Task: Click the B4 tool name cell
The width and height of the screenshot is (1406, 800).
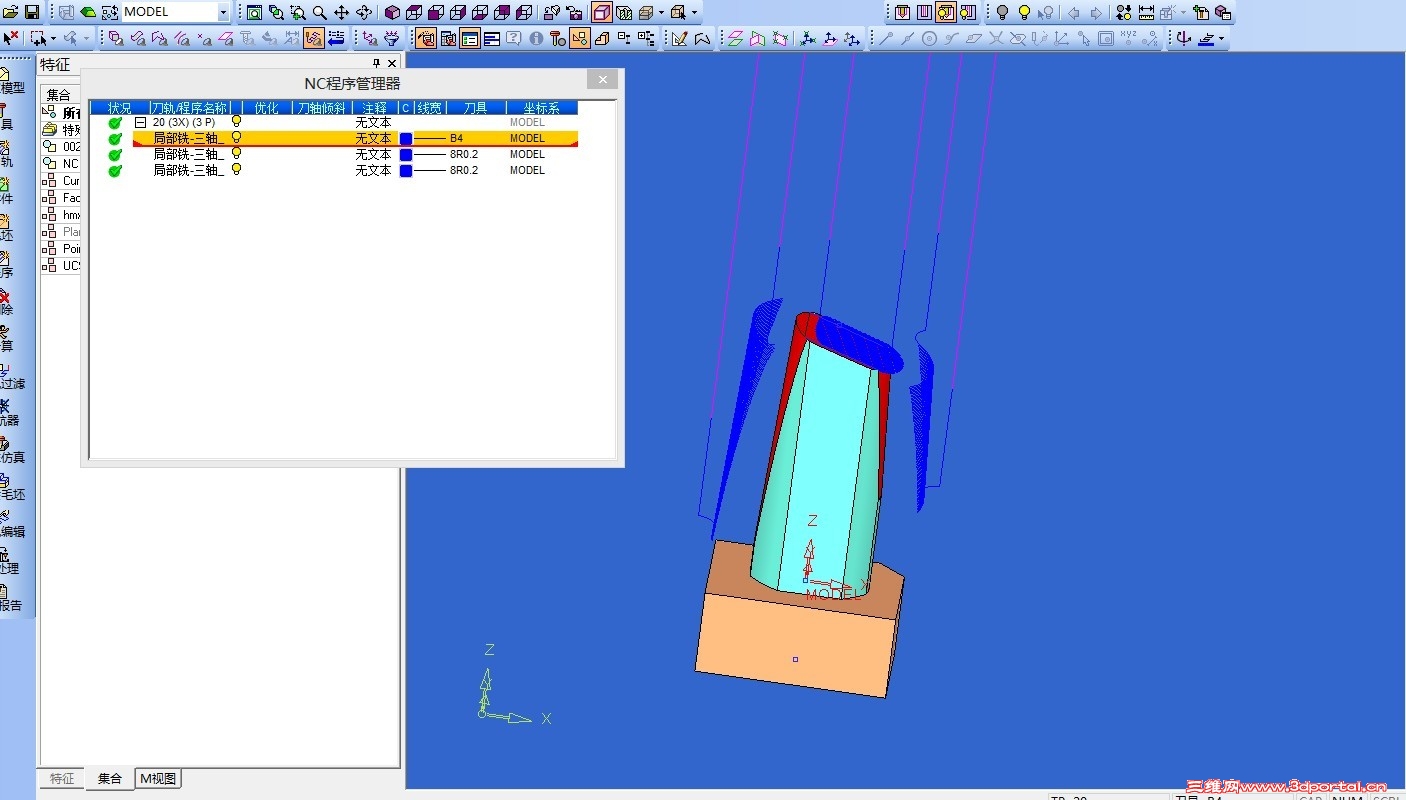Action: 456,138
